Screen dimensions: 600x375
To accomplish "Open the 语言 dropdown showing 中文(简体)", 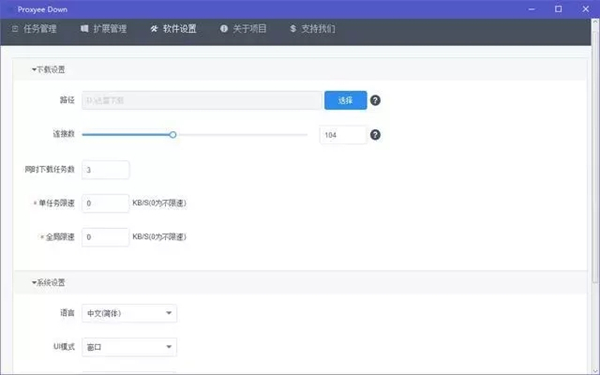I will (x=129, y=313).
